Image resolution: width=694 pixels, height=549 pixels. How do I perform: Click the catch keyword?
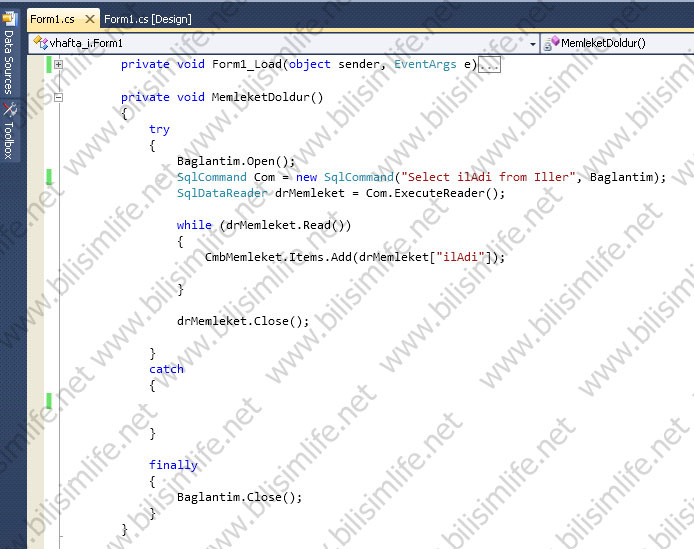[166, 369]
